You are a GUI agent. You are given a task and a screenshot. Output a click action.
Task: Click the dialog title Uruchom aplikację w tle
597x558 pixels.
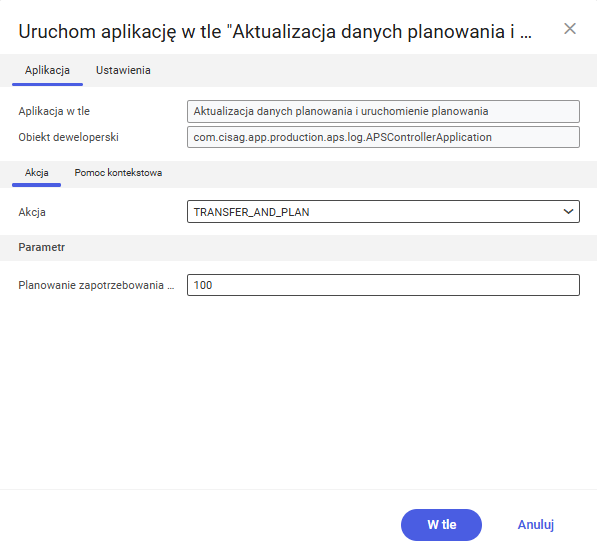click(275, 31)
